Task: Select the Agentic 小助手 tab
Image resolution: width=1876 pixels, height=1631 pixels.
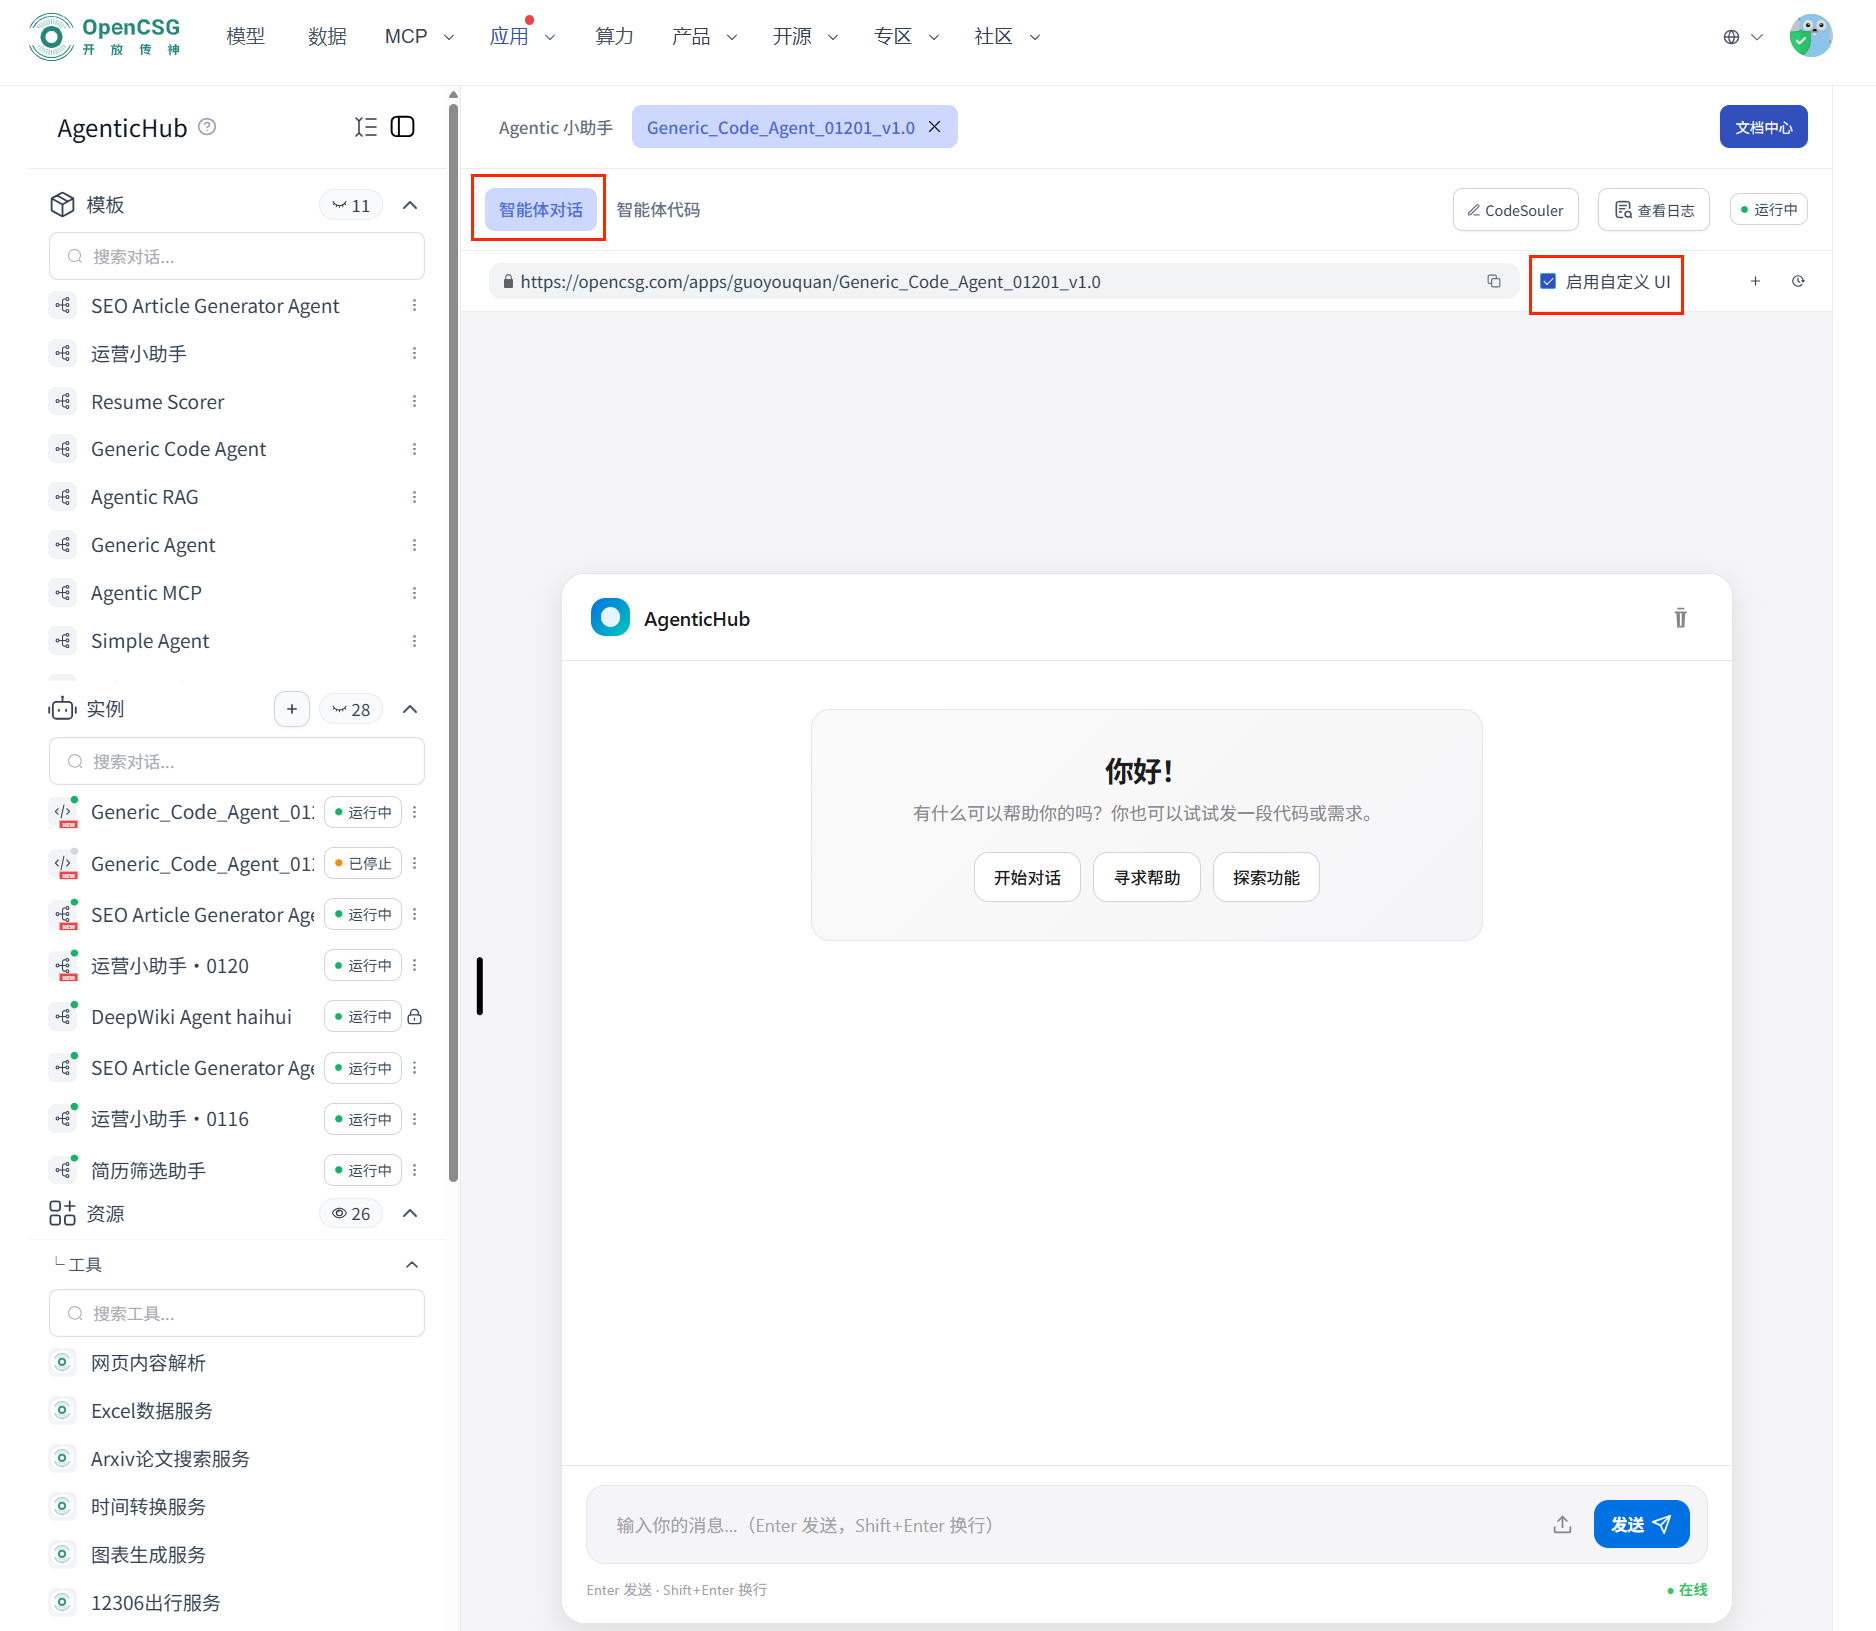Action: point(555,128)
